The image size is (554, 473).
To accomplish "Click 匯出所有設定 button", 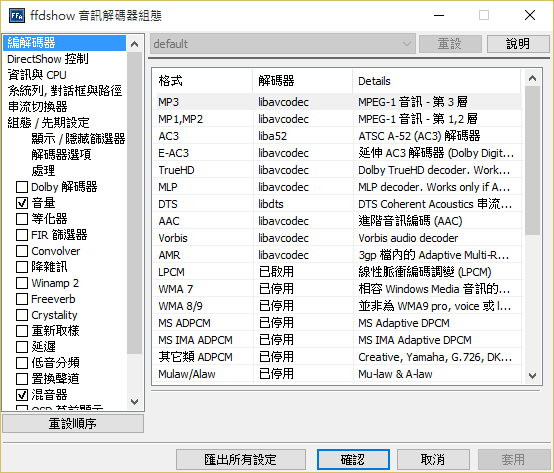I will point(241,460).
